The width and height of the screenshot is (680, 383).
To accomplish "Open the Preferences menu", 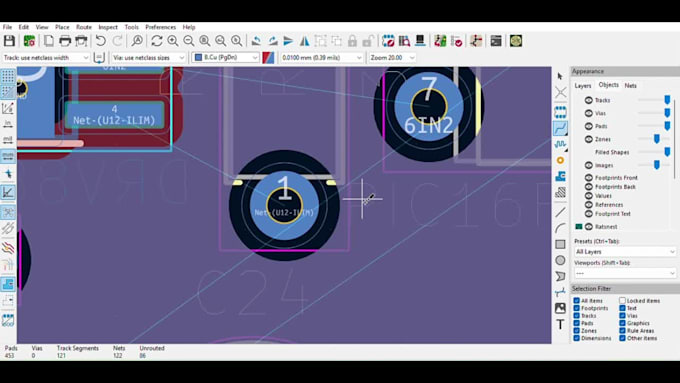I will (x=160, y=27).
